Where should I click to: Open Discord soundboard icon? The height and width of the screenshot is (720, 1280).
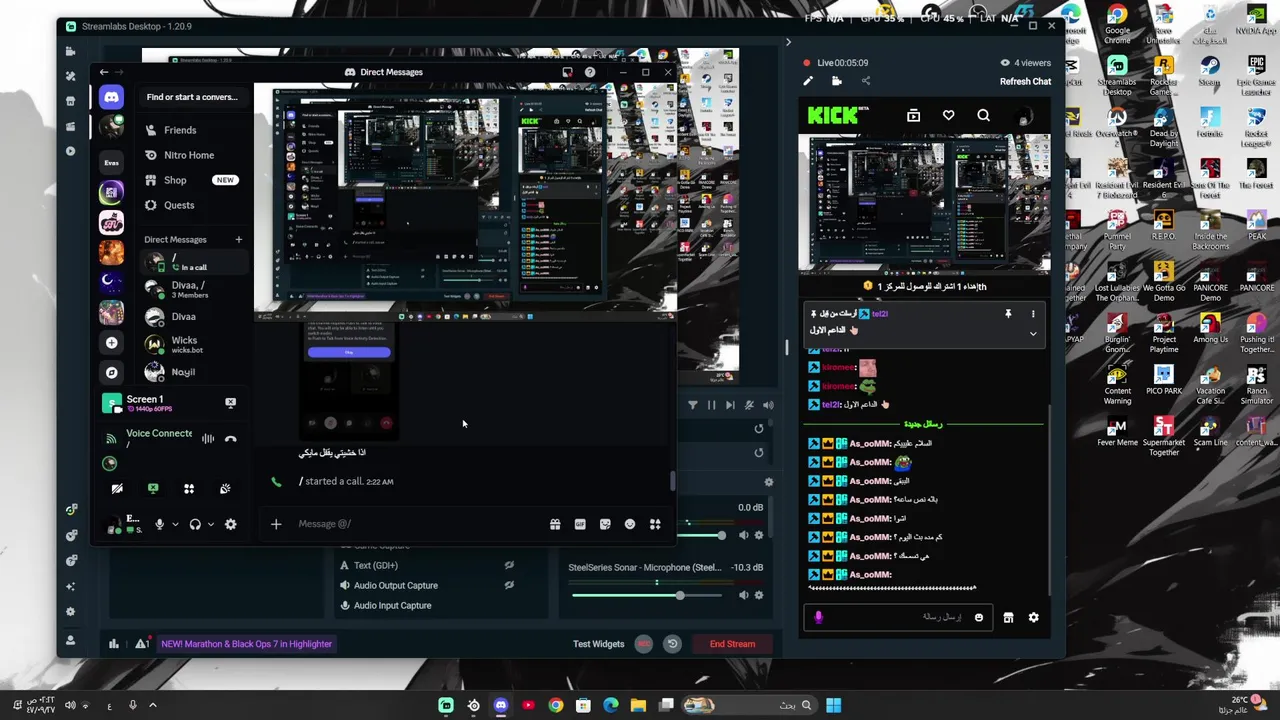click(225, 489)
